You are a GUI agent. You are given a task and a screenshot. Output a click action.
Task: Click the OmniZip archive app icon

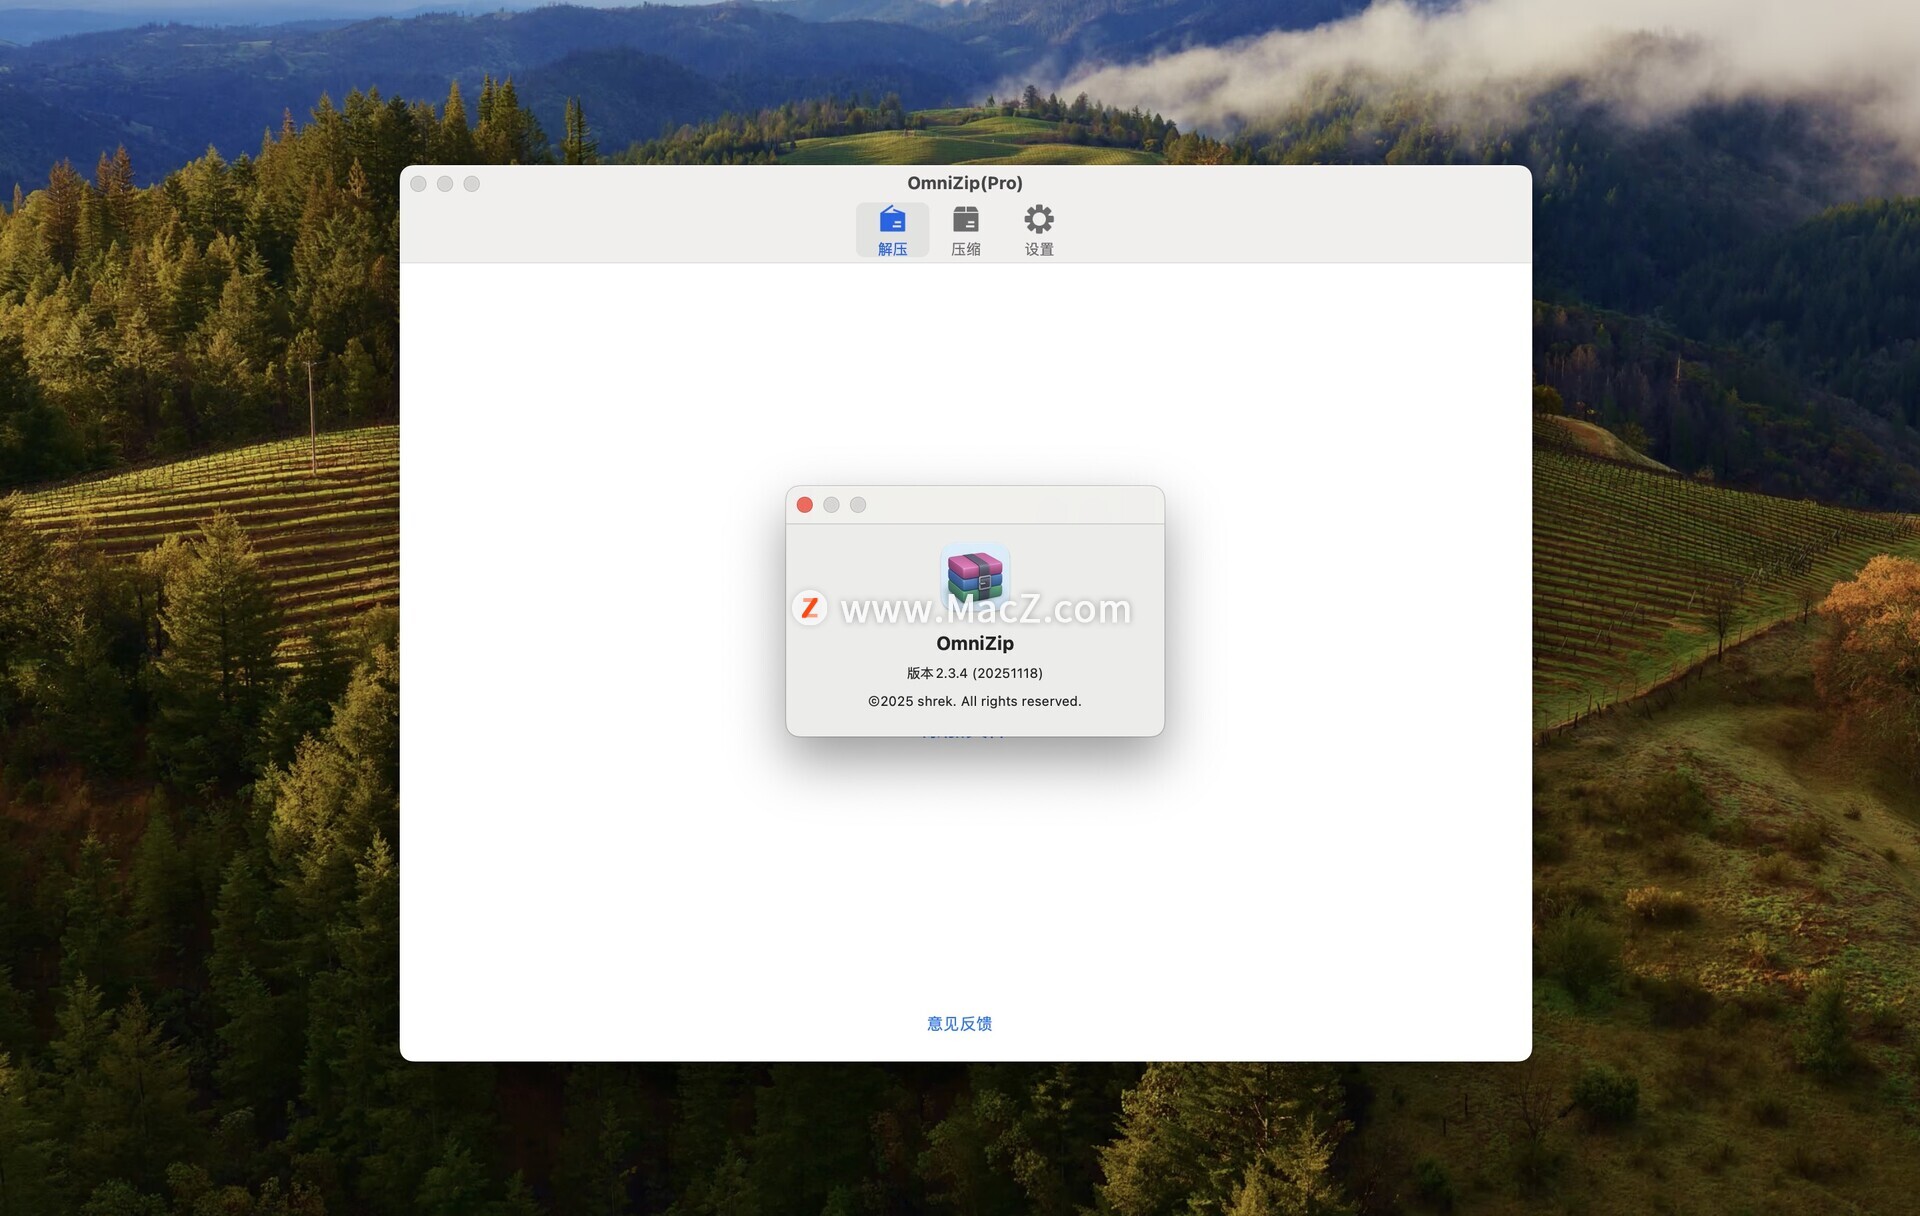975,573
